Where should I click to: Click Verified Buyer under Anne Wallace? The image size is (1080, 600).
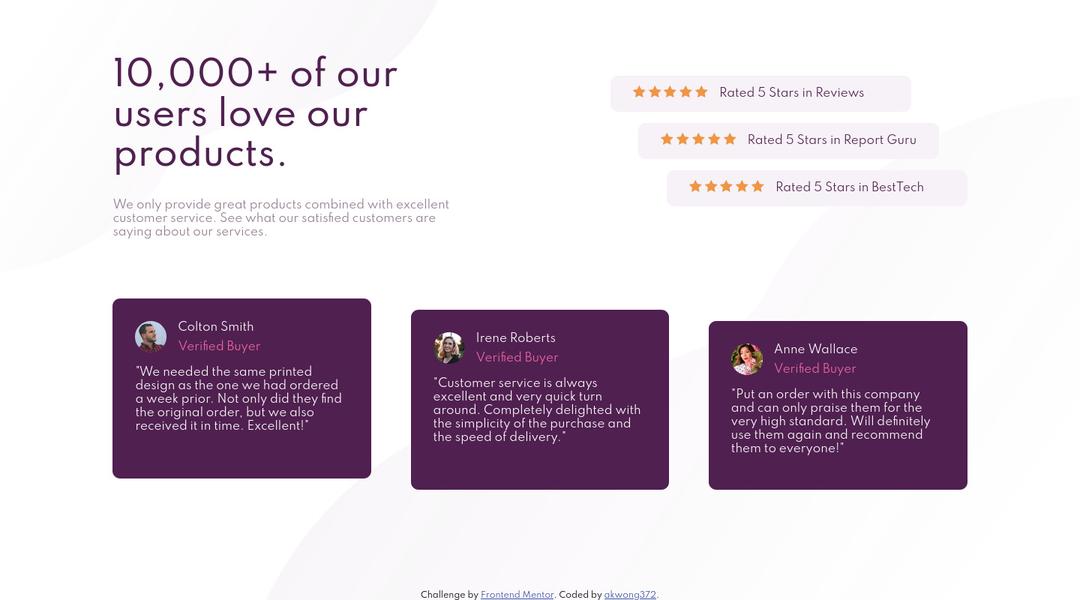[x=815, y=368]
